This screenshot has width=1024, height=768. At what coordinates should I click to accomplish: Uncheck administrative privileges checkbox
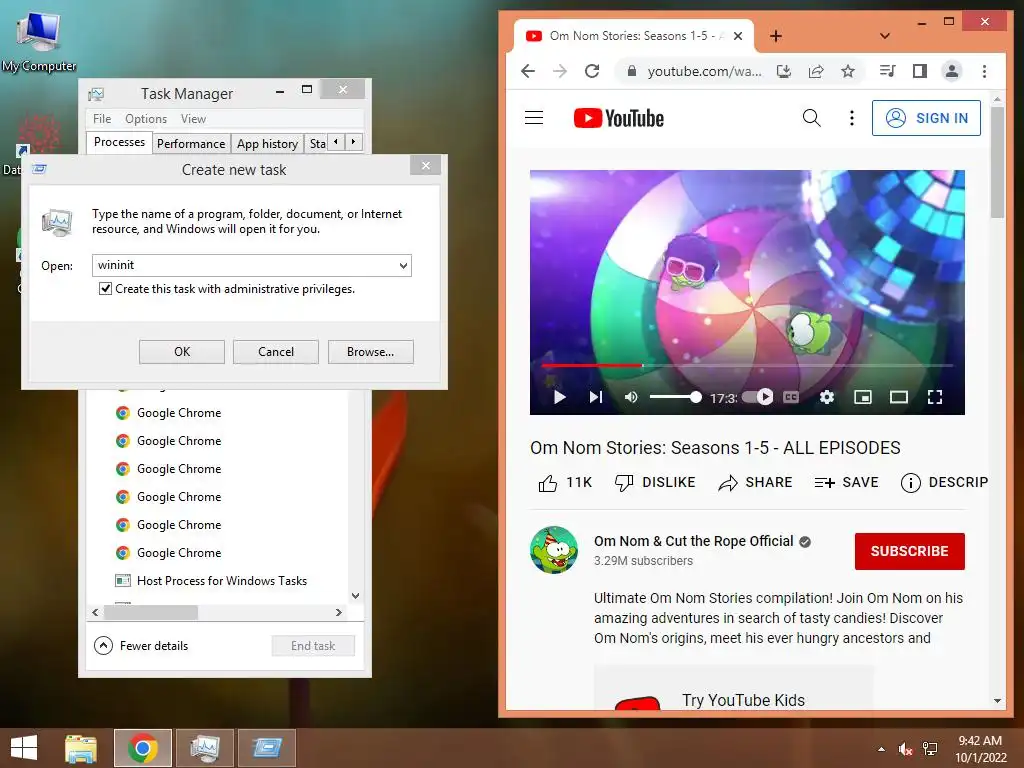[105, 289]
